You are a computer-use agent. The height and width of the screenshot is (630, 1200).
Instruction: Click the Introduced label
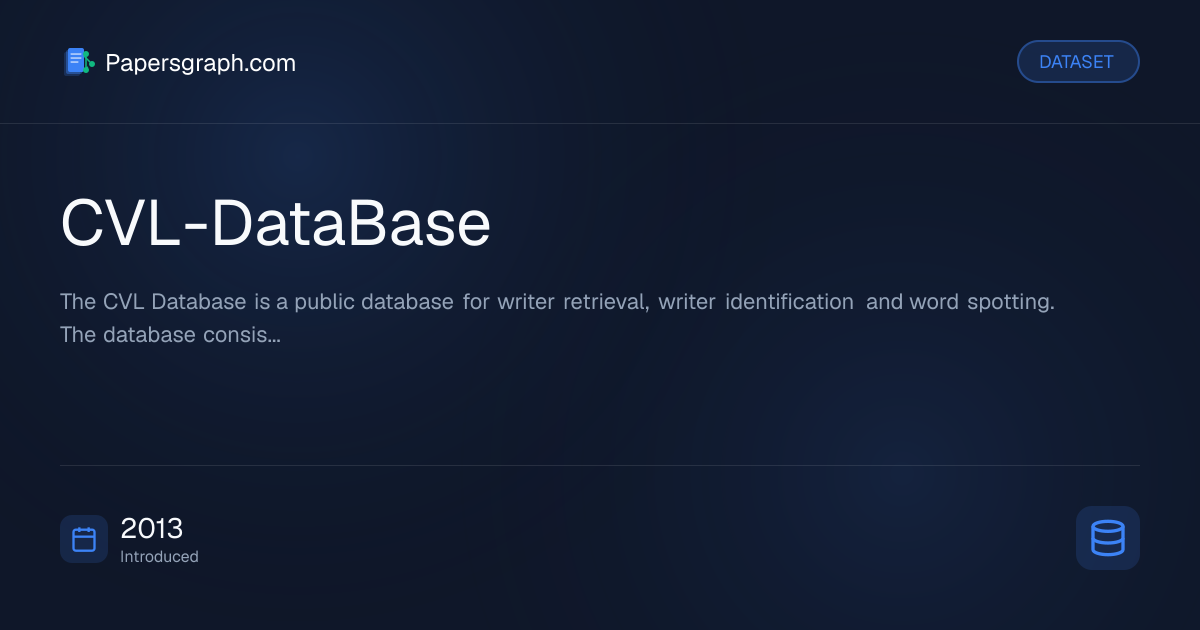click(159, 557)
